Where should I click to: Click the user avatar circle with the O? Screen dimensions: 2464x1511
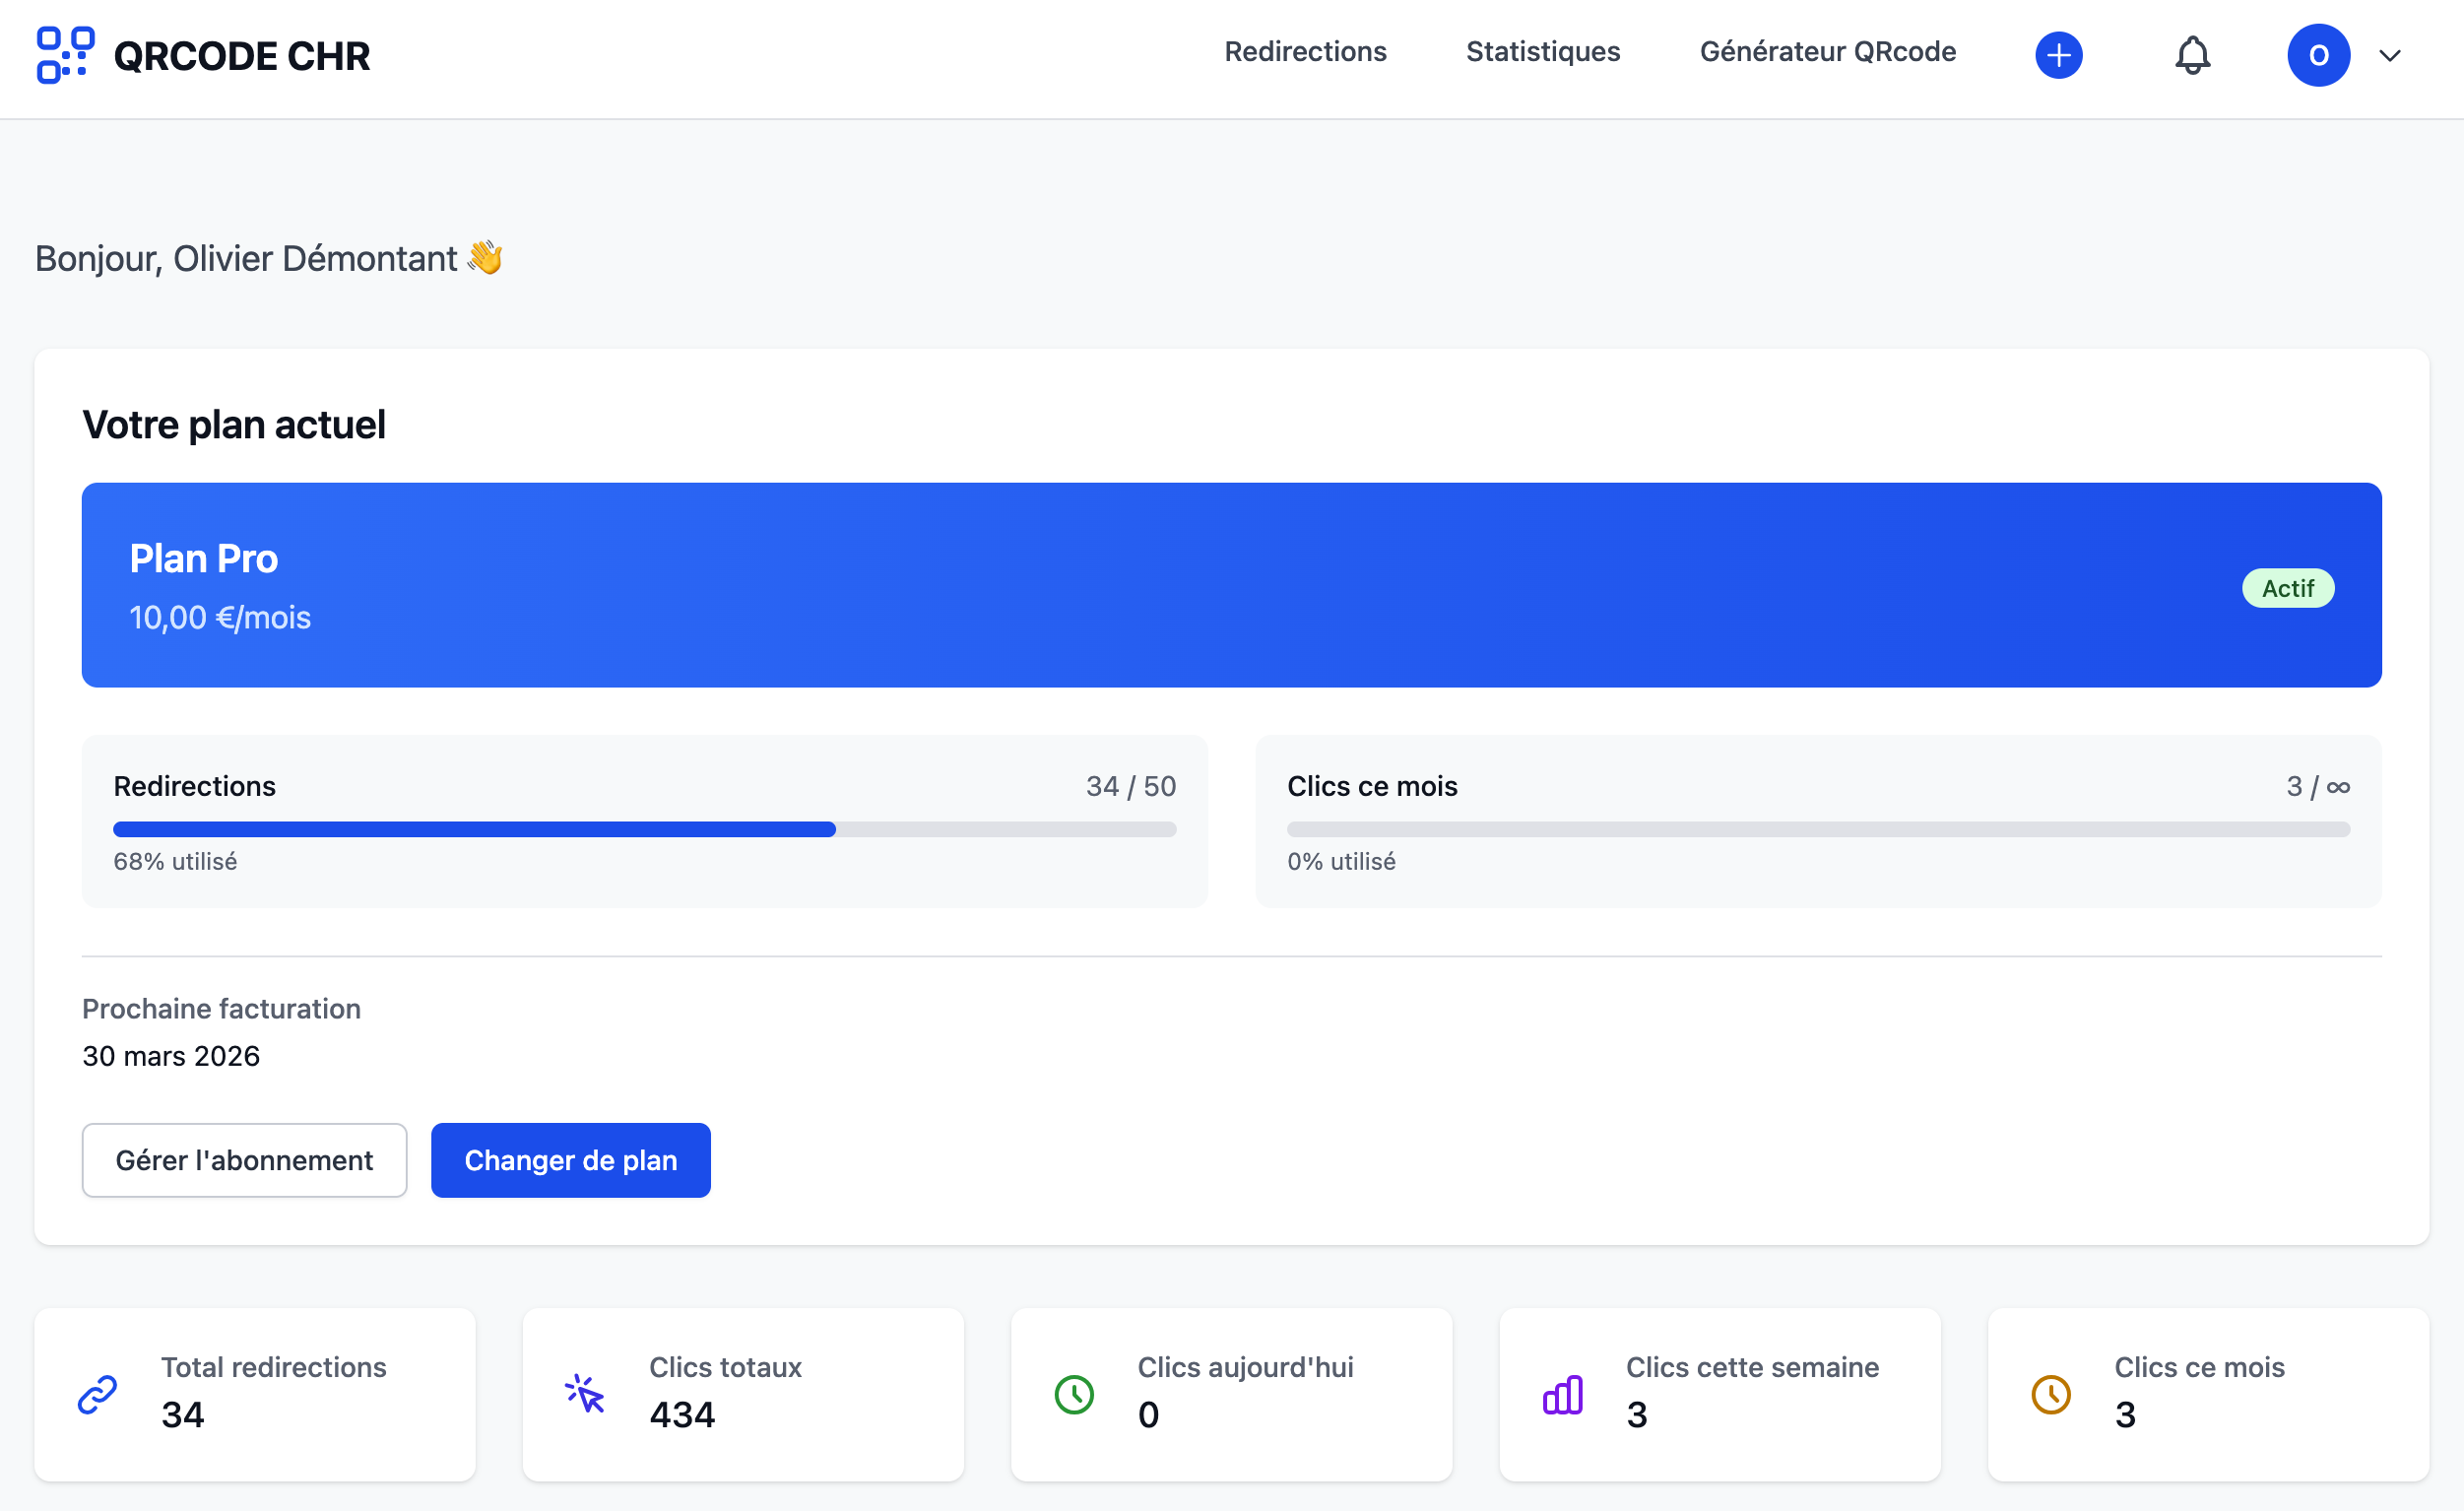click(x=2318, y=55)
